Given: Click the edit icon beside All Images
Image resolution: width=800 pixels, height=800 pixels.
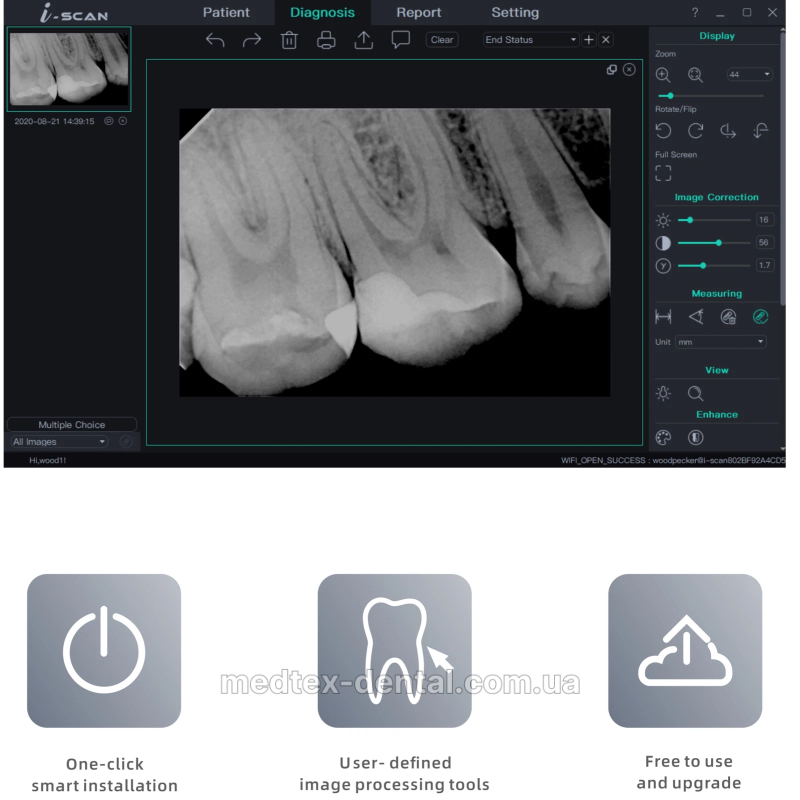Looking at the screenshot, I should [126, 442].
